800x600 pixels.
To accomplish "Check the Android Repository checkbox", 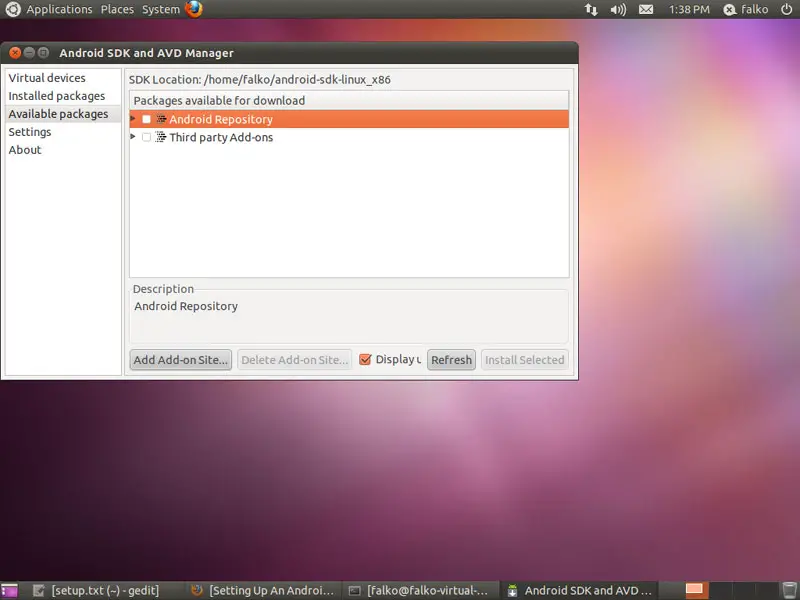I will point(146,119).
